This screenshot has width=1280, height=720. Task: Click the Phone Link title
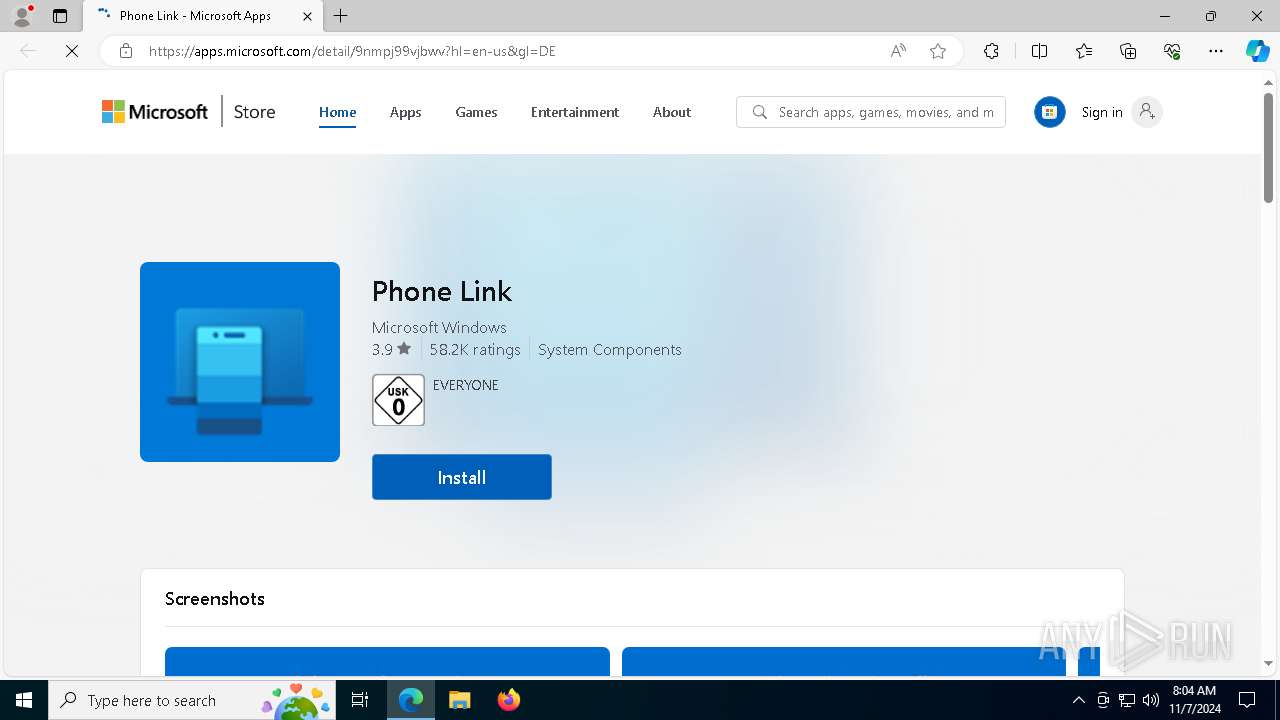coord(442,291)
